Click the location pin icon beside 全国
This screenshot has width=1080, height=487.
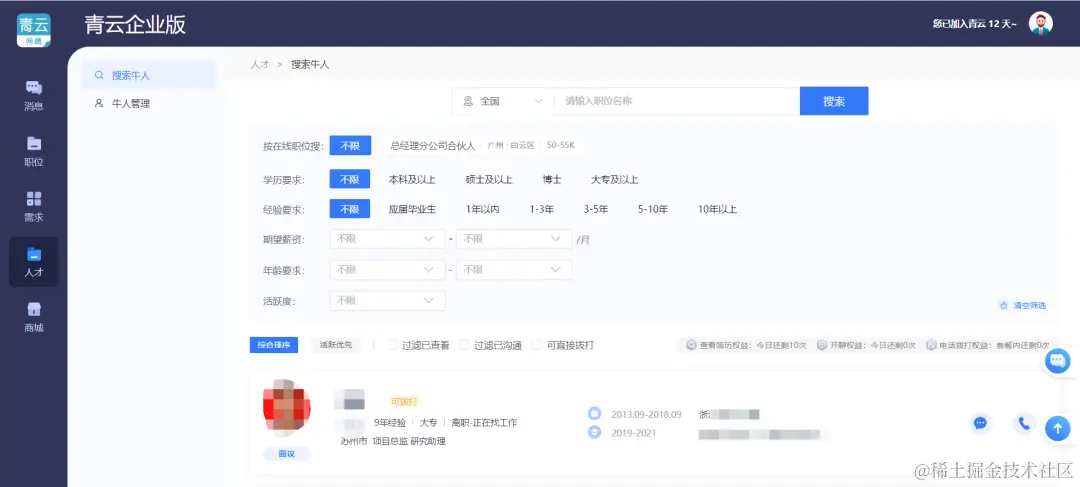pyautogui.click(x=468, y=101)
